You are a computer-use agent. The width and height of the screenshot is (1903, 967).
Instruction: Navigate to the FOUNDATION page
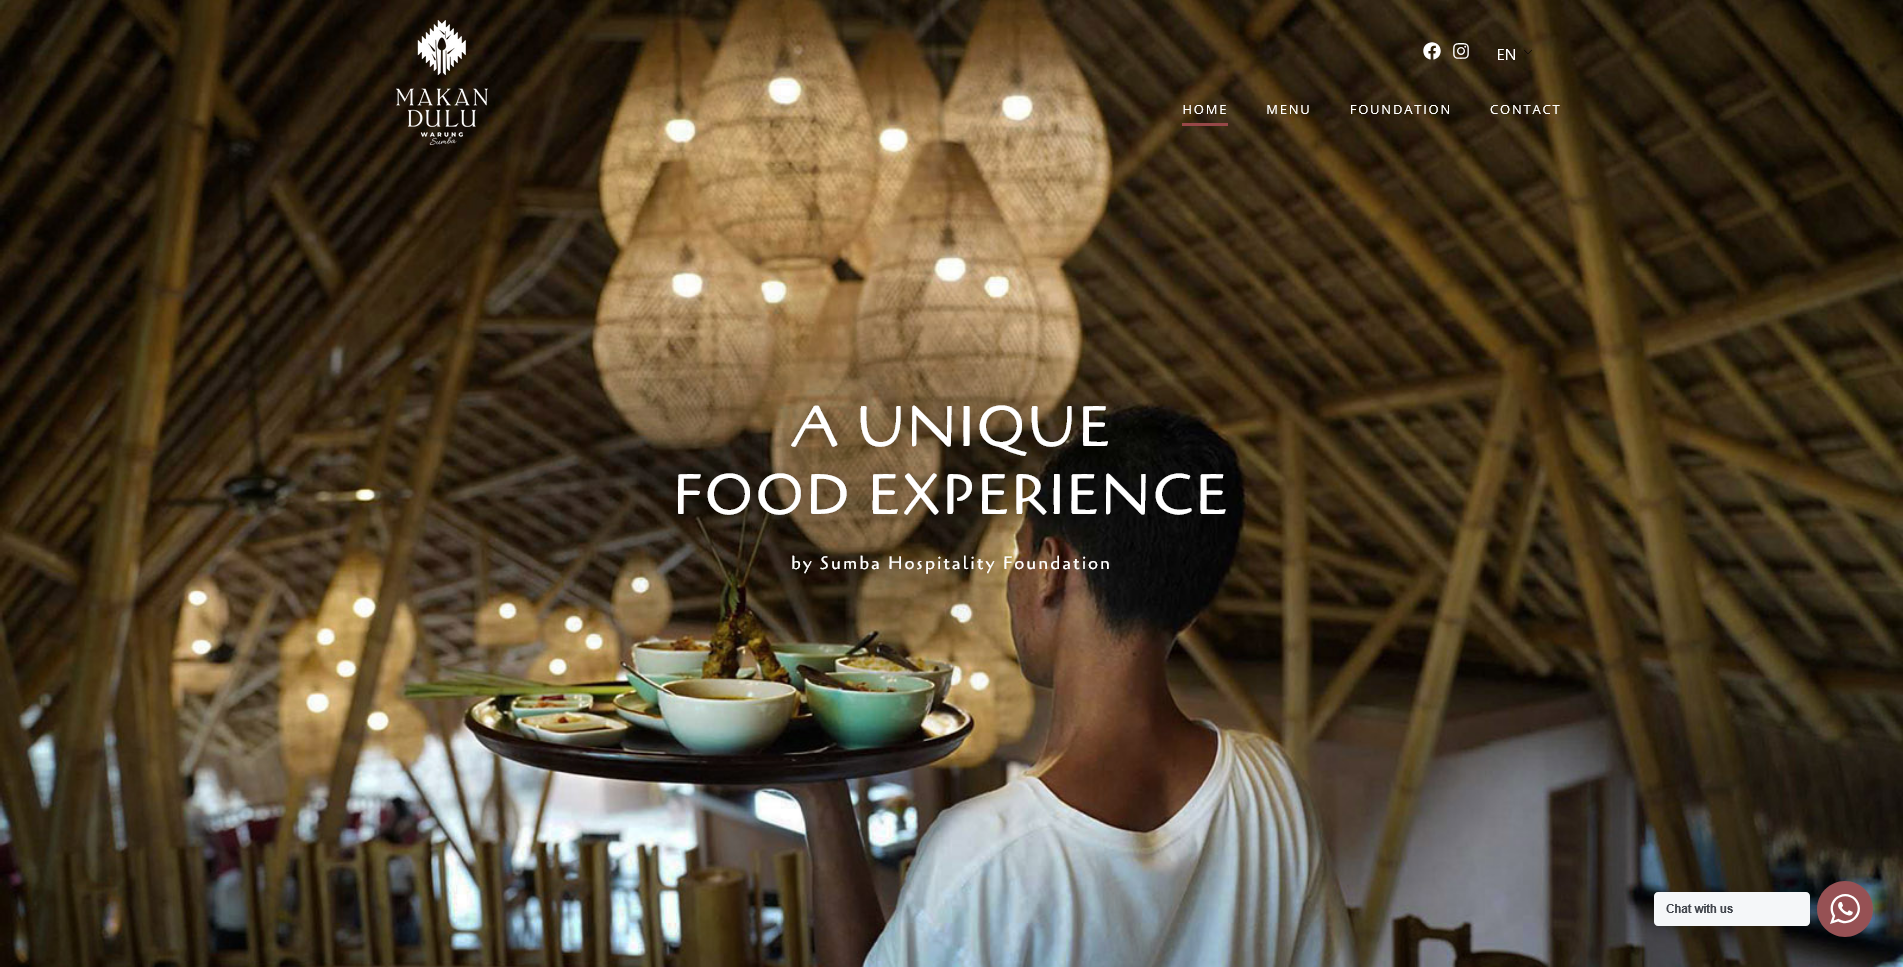[1400, 109]
